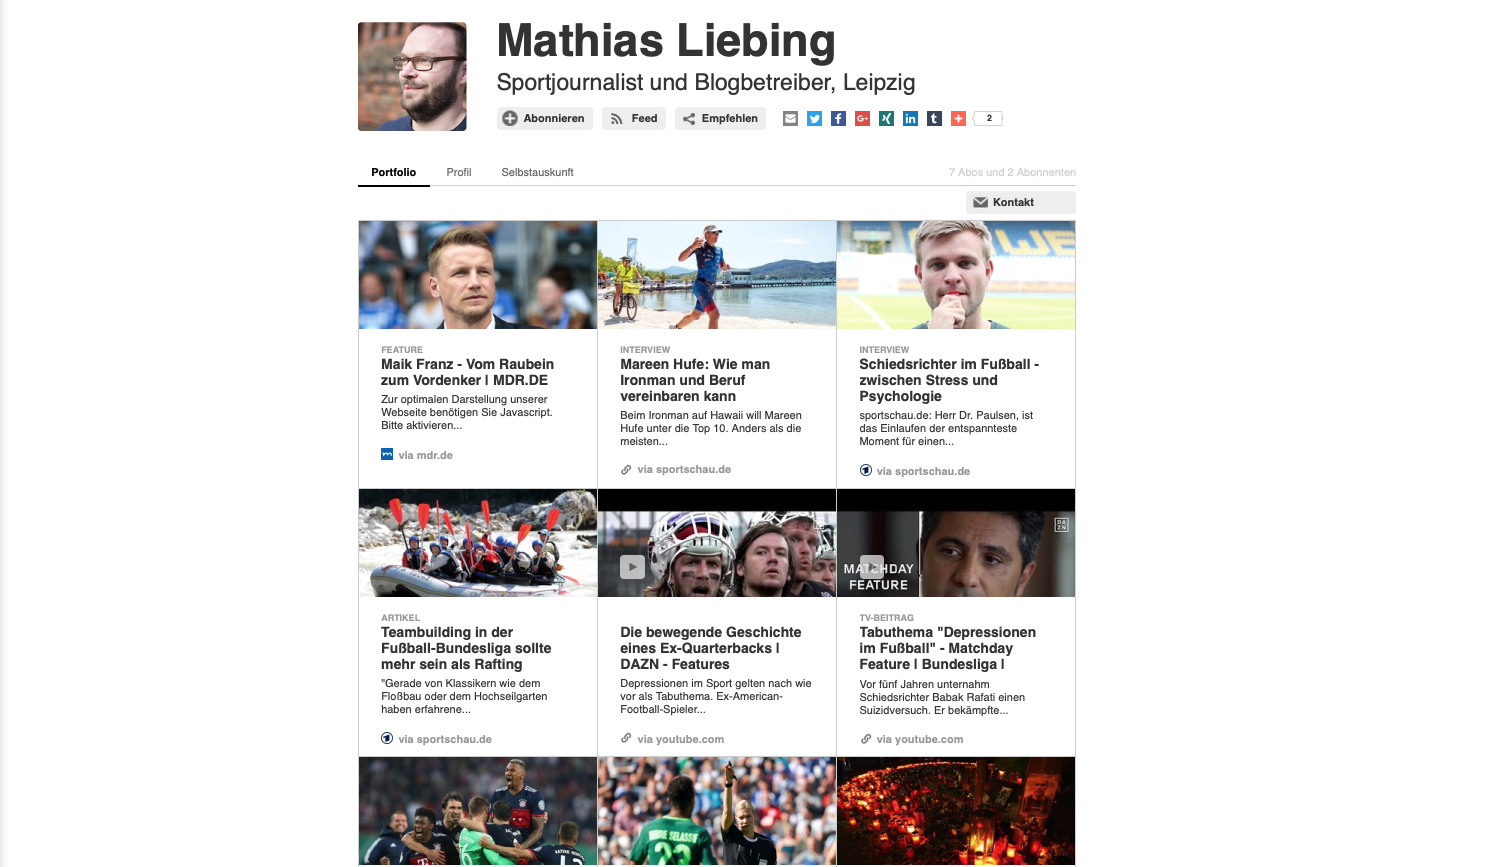
Task: Open the Selbstauskunft tab
Action: click(537, 172)
